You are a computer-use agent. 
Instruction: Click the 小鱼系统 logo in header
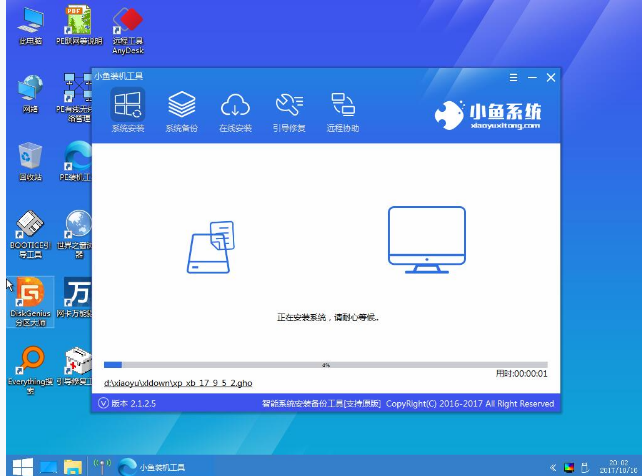pyautogui.click(x=490, y=115)
